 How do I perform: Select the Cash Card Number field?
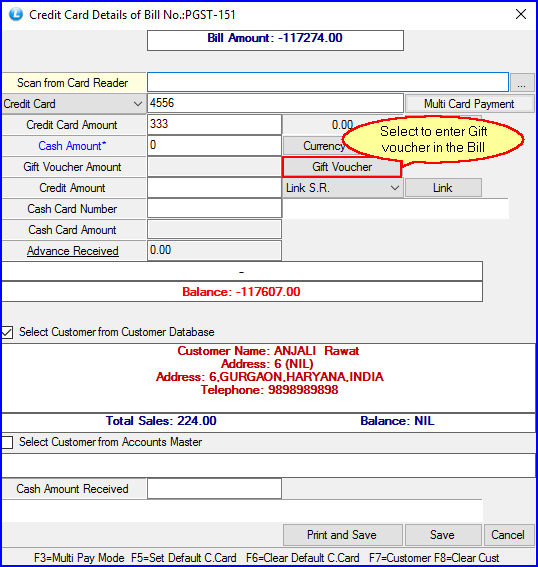(x=214, y=209)
